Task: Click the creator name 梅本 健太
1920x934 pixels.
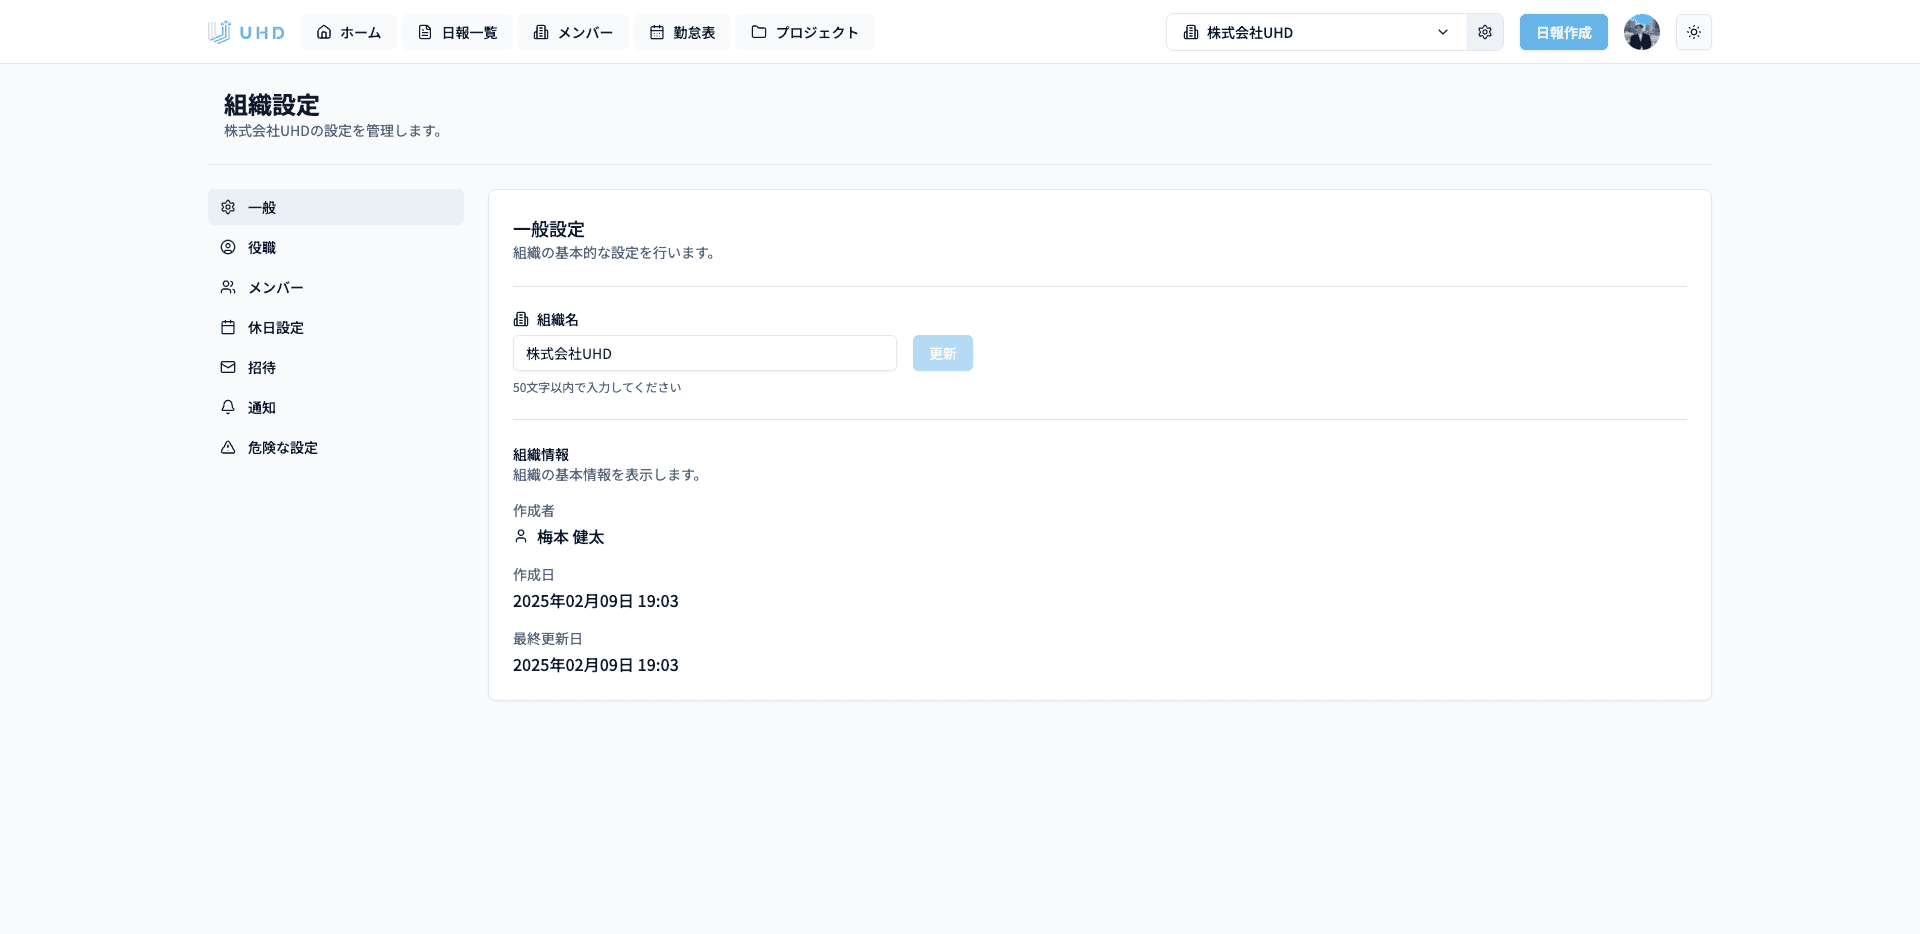Action: (x=571, y=537)
